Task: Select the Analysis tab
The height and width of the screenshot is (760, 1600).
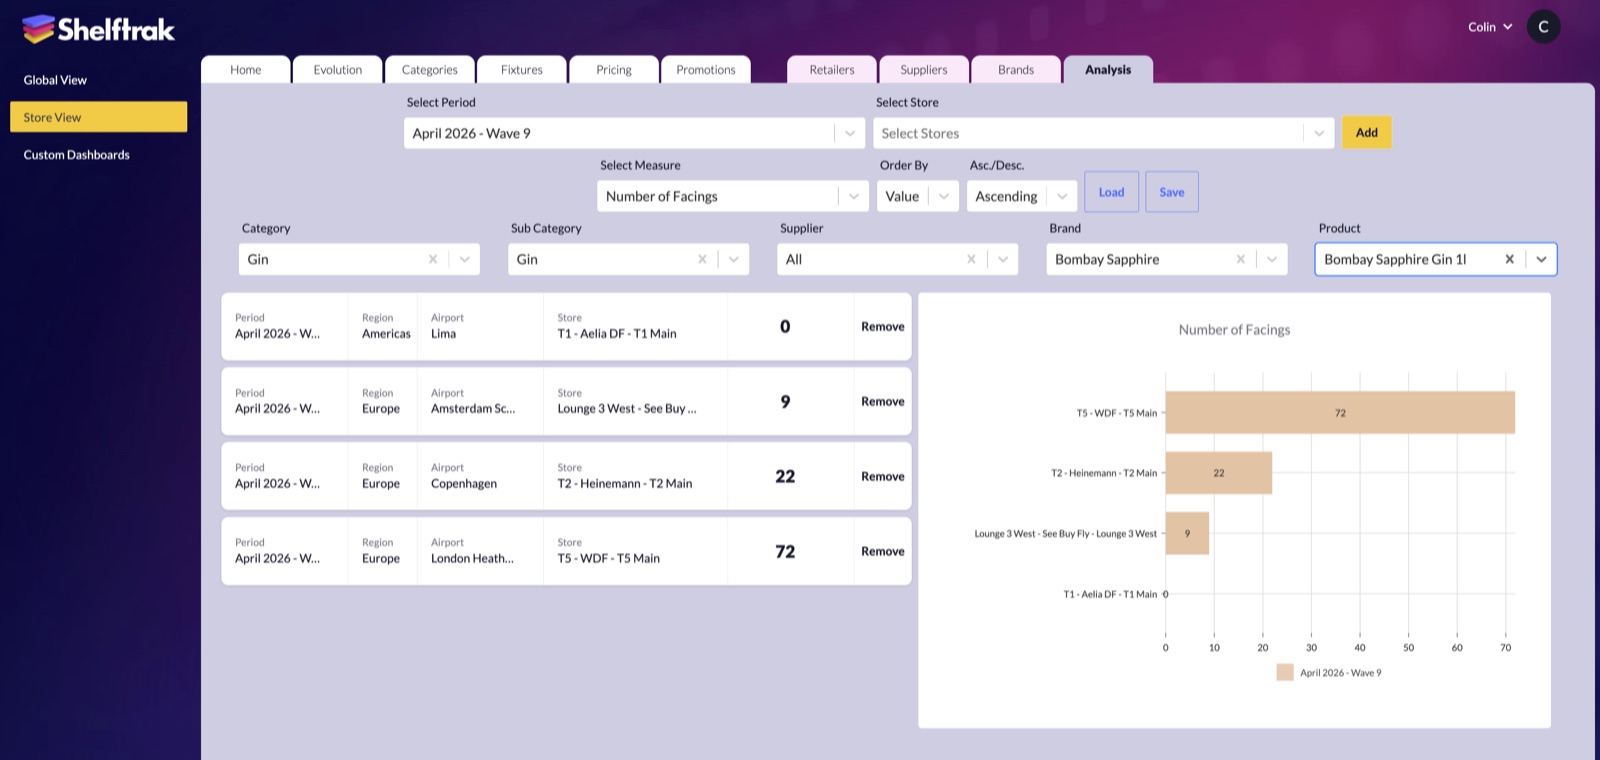Action: [1107, 69]
